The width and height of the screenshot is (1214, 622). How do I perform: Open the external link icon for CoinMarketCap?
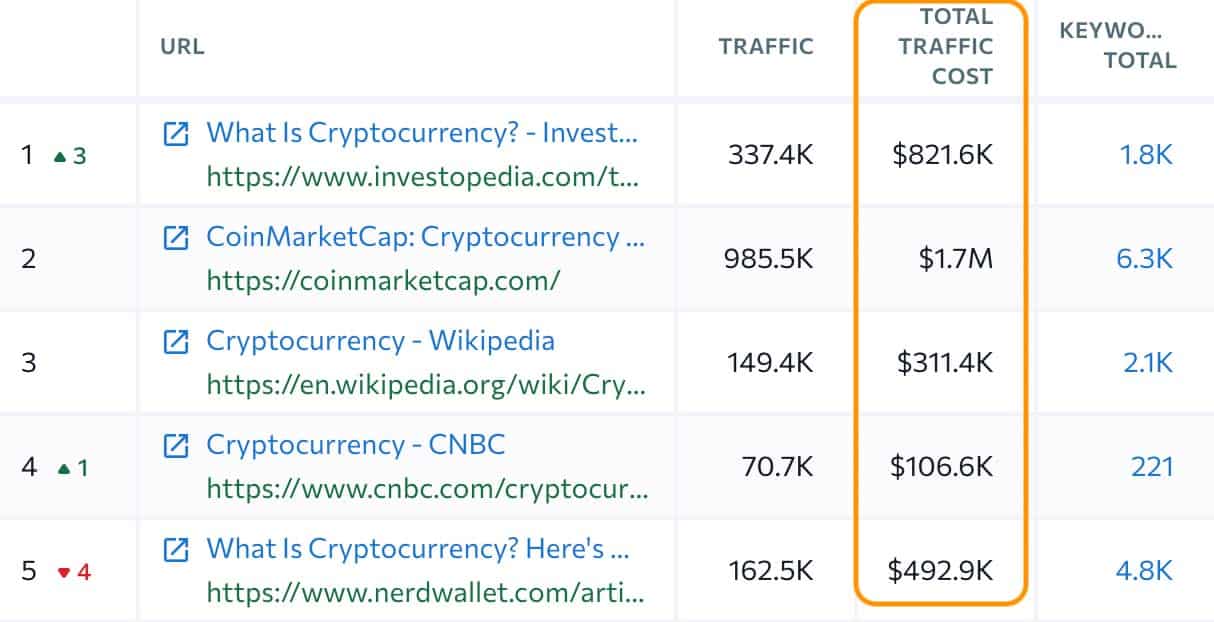[177, 238]
